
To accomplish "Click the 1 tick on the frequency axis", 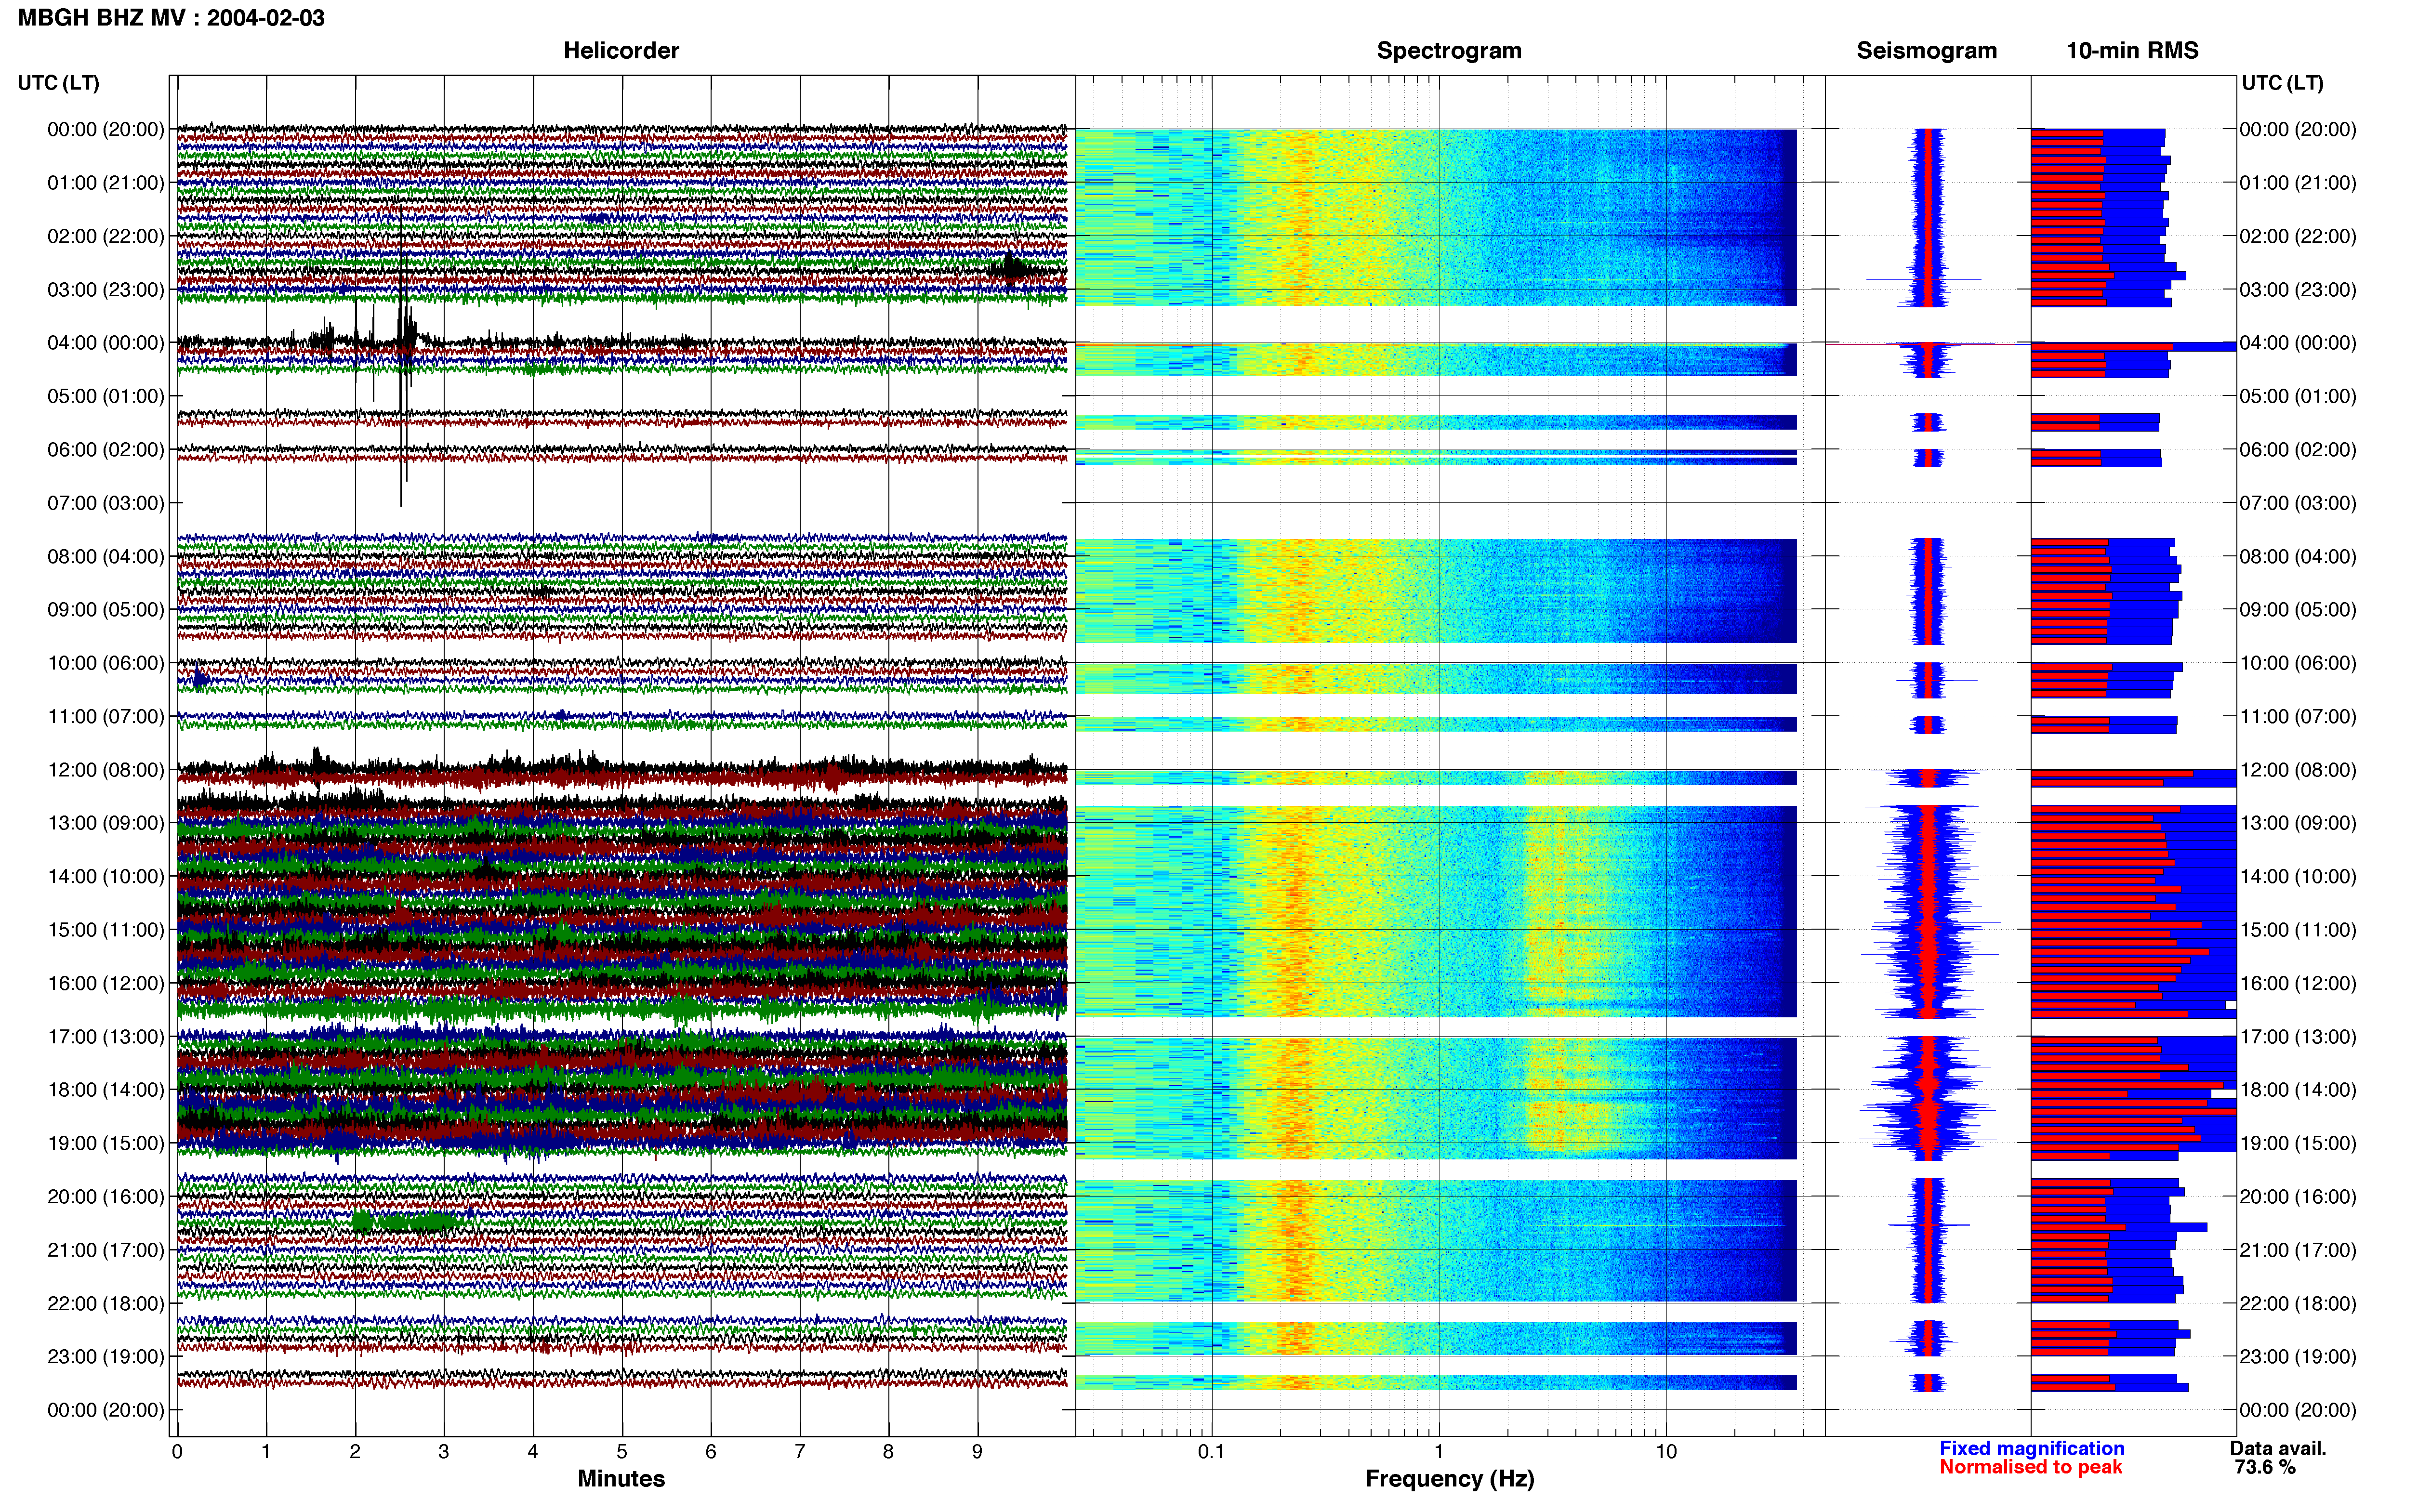I will [x=1439, y=1451].
